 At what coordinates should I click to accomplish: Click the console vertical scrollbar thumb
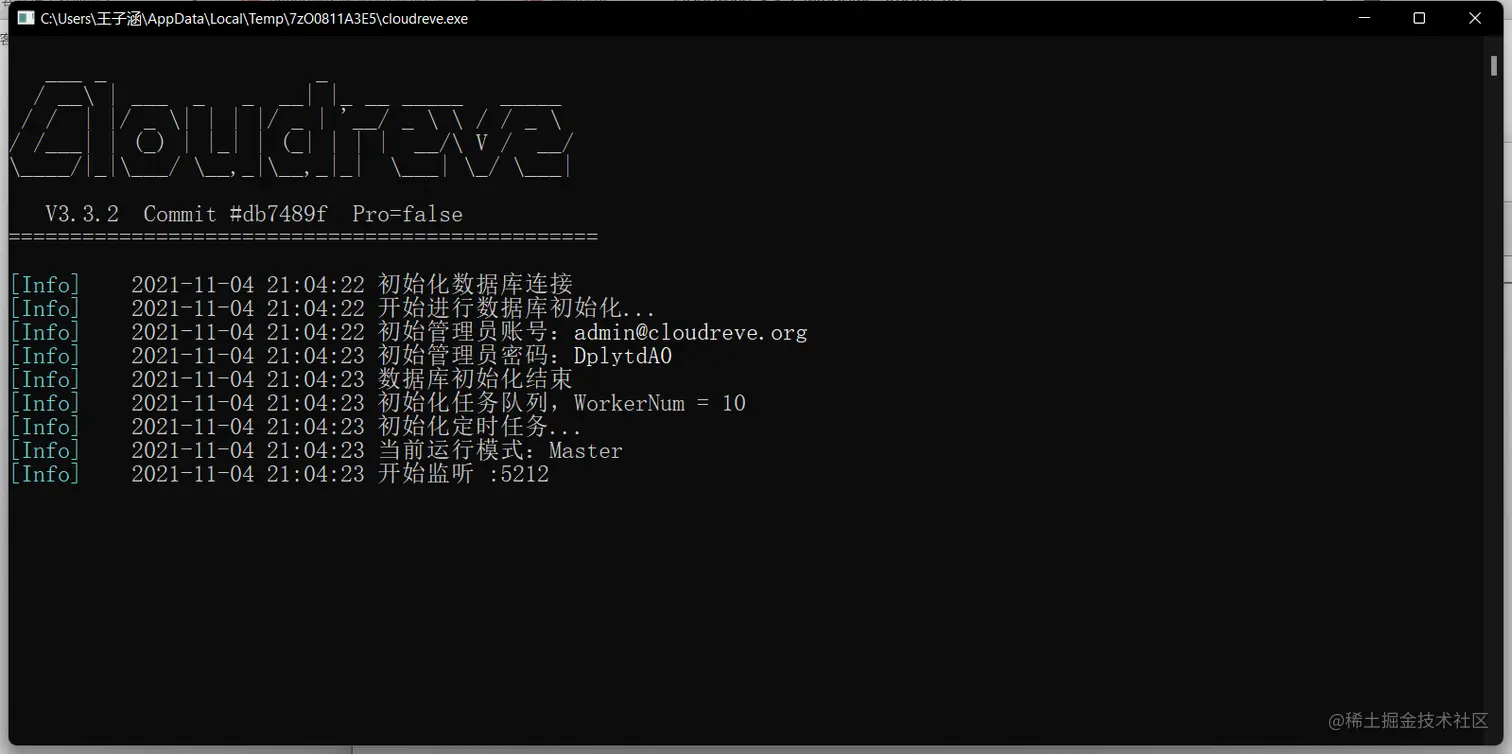point(1494,64)
